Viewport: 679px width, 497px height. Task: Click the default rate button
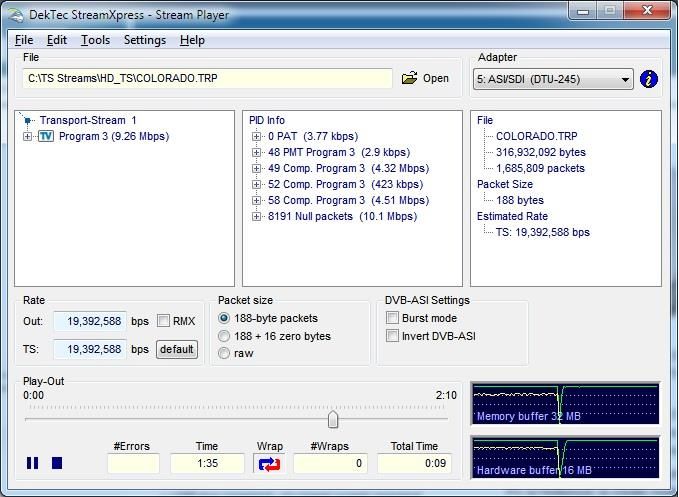coord(177,349)
